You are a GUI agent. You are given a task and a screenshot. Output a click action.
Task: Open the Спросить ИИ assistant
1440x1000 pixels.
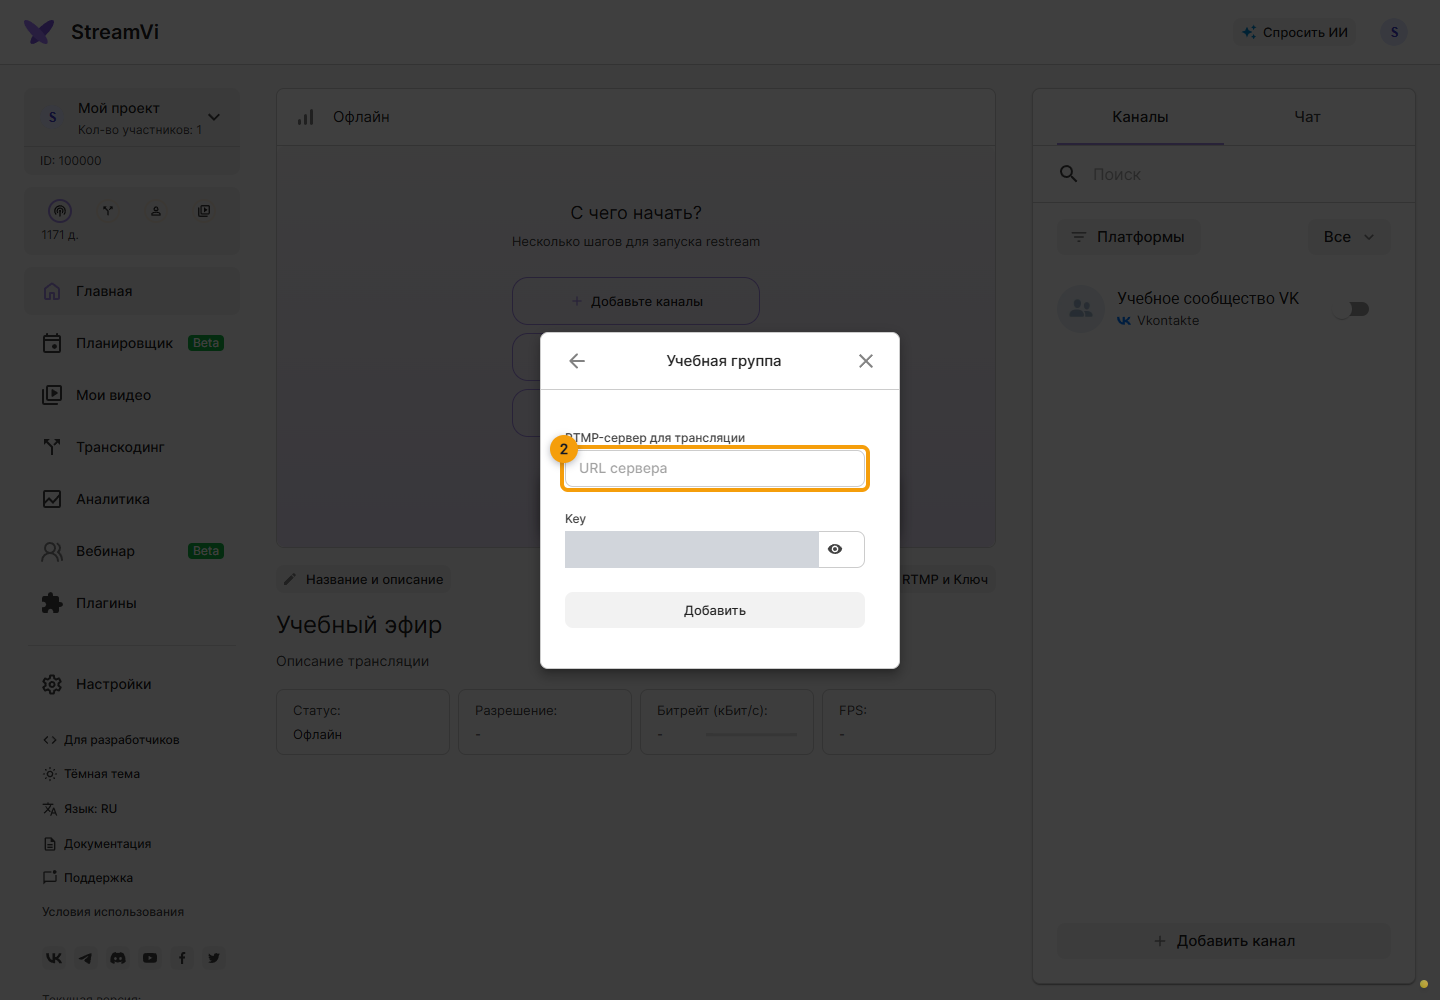click(1295, 32)
